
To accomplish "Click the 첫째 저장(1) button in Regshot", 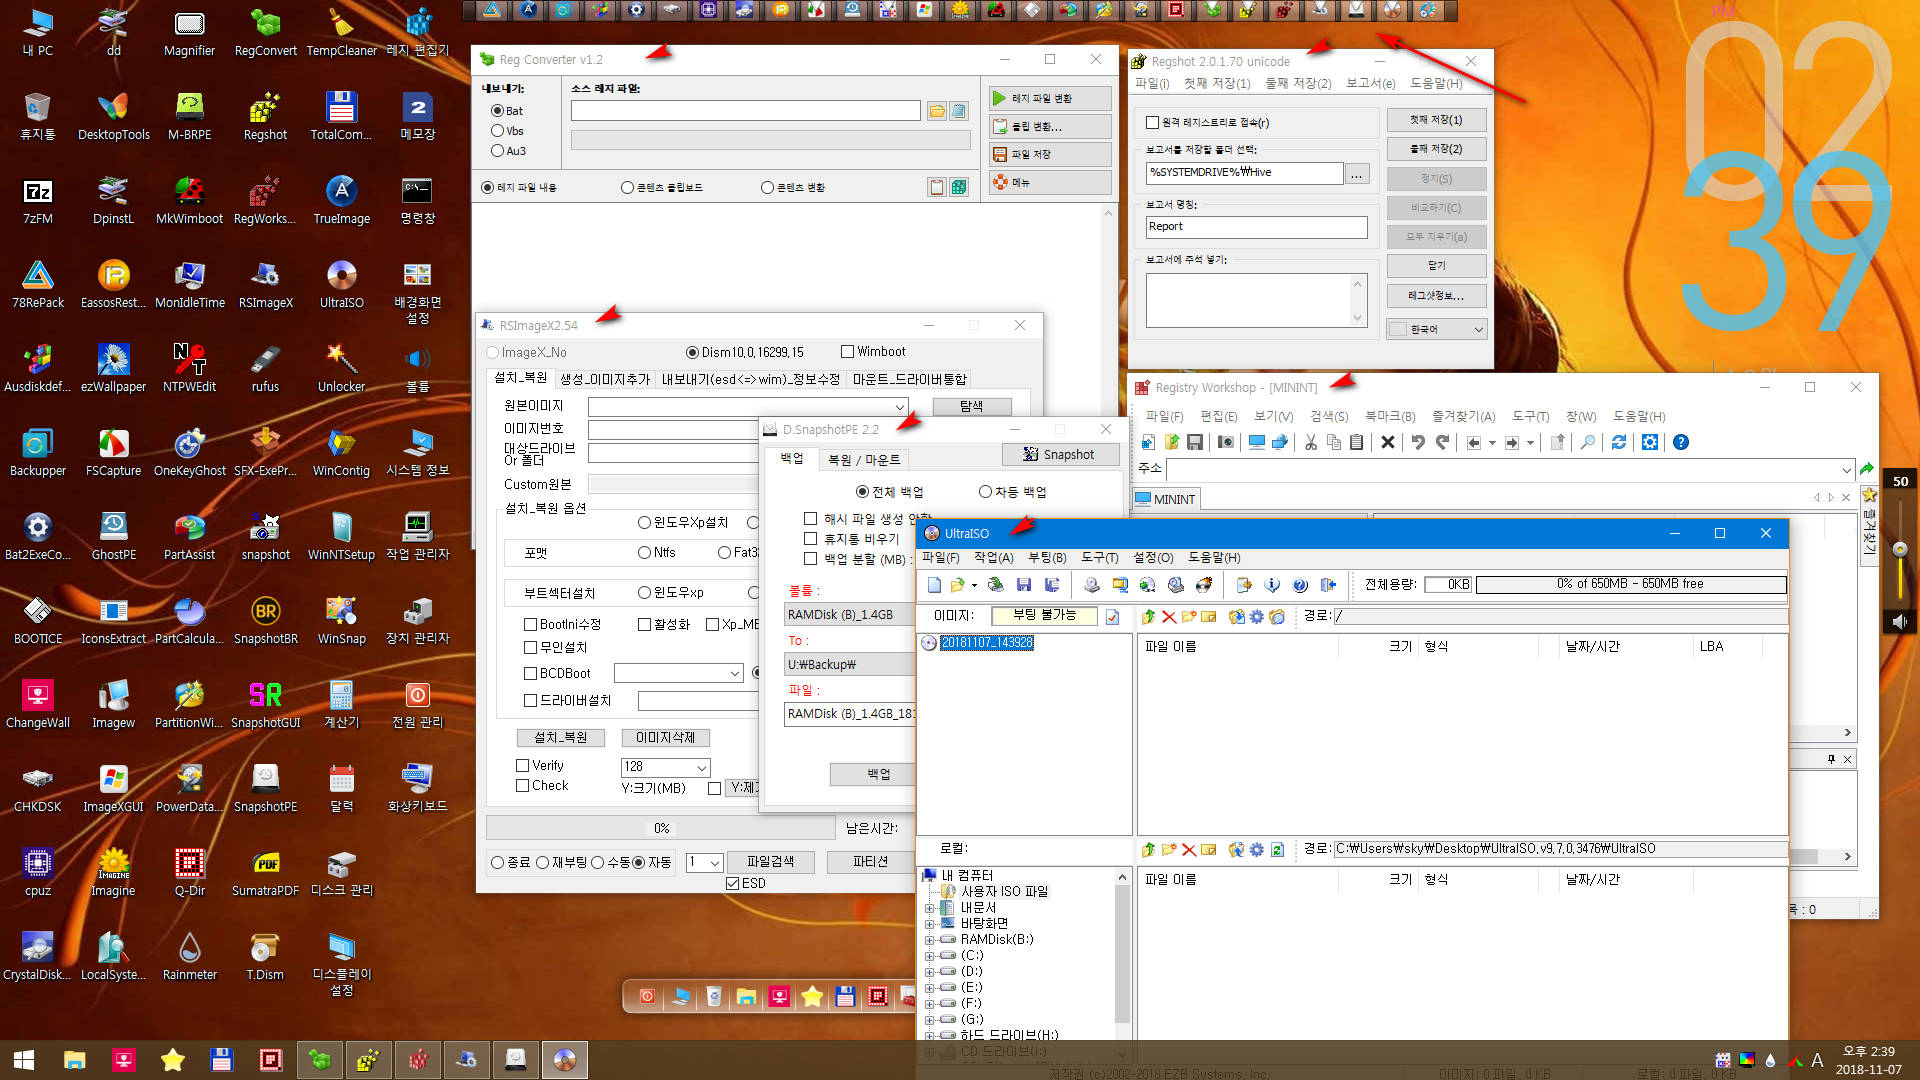I will tap(1436, 120).
